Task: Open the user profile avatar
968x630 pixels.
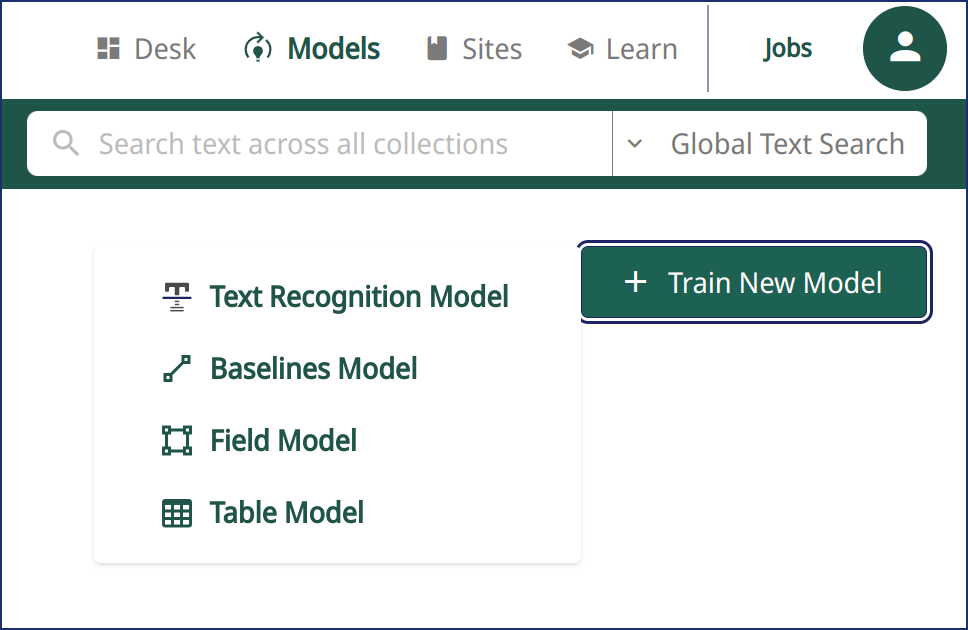Action: point(904,47)
